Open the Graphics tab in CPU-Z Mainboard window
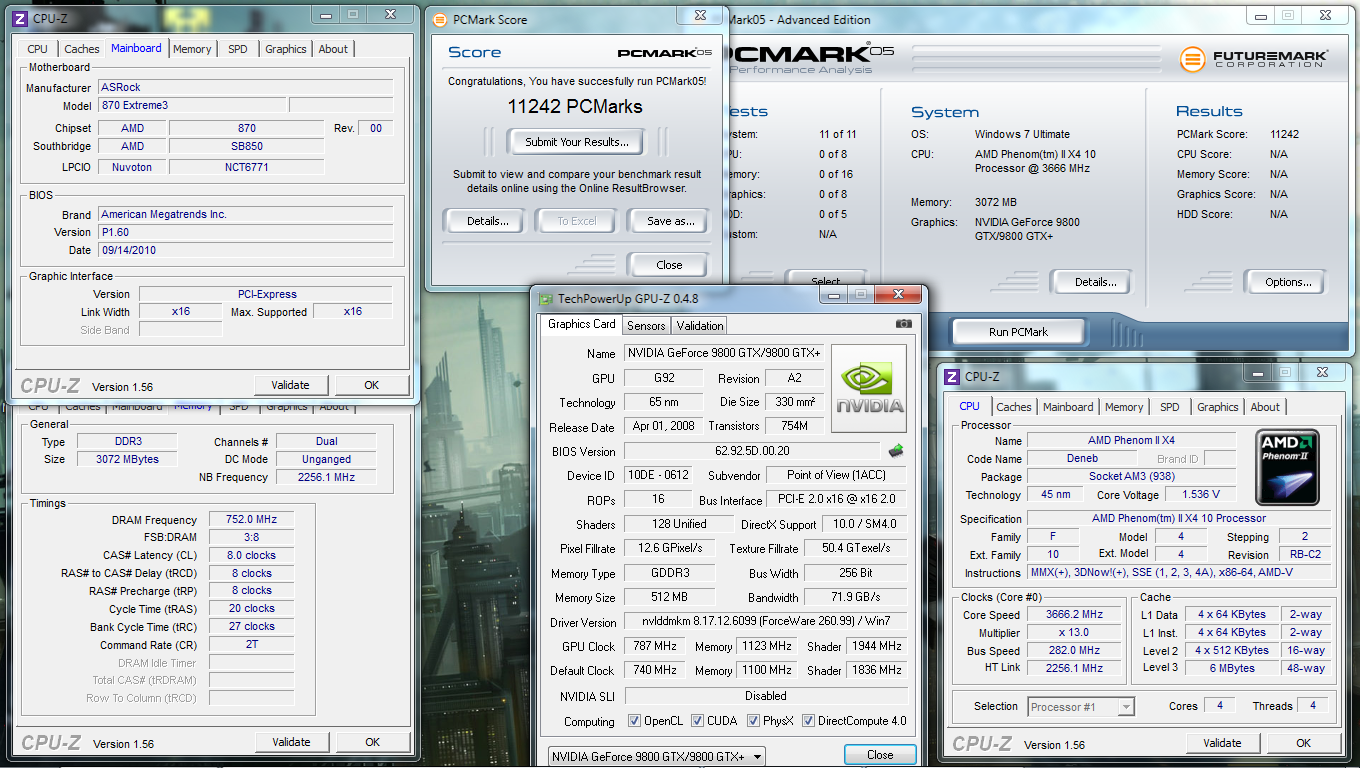Screen dimensions: 1360x768 click(286, 49)
